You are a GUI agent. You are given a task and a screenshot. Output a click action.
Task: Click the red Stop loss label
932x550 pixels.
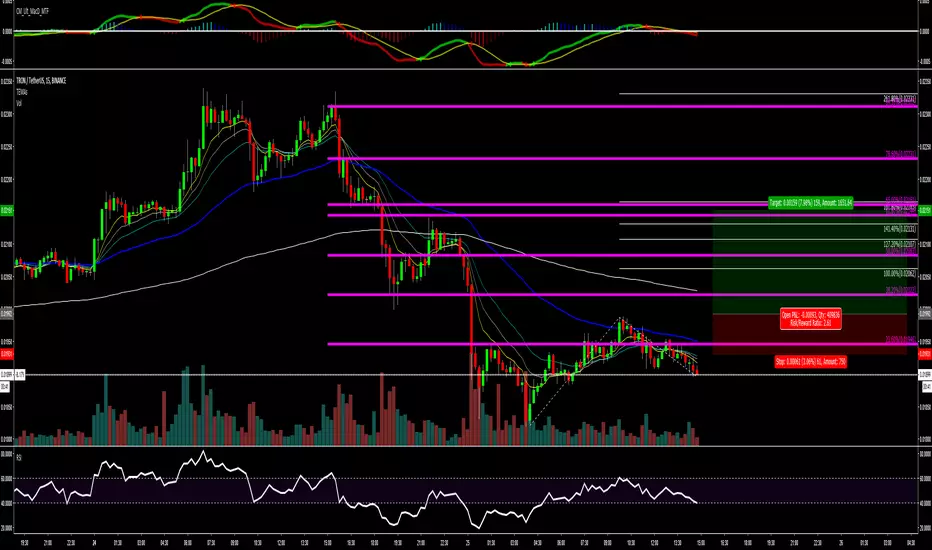pyautogui.click(x=811, y=362)
